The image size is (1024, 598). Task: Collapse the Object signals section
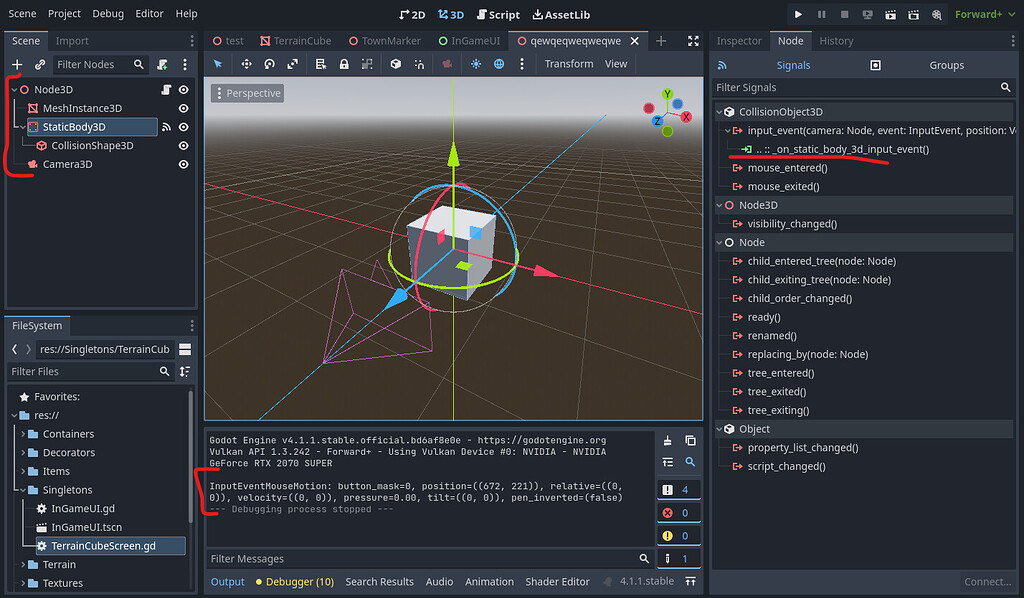(717, 428)
